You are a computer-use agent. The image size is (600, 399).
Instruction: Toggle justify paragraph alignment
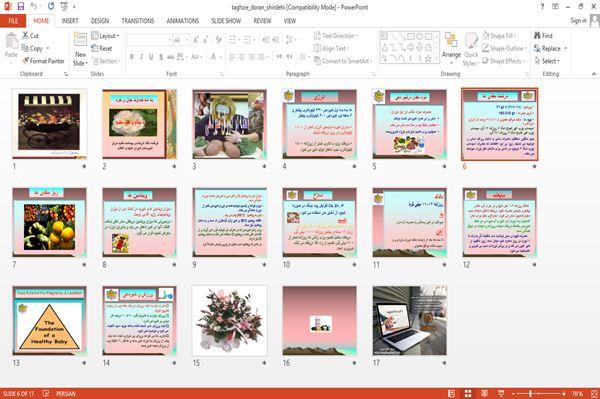tap(261, 57)
